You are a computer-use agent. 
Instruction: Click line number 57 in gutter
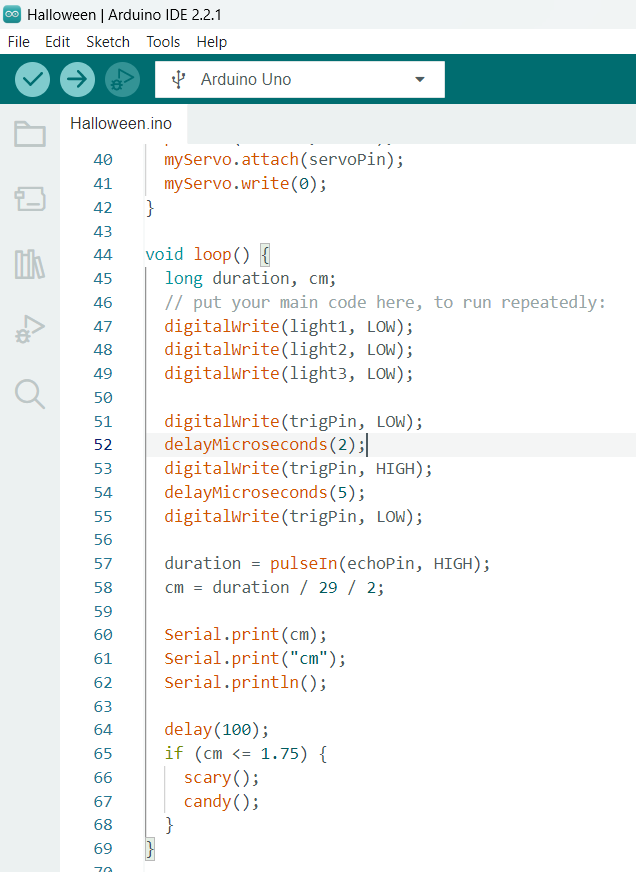click(x=103, y=564)
